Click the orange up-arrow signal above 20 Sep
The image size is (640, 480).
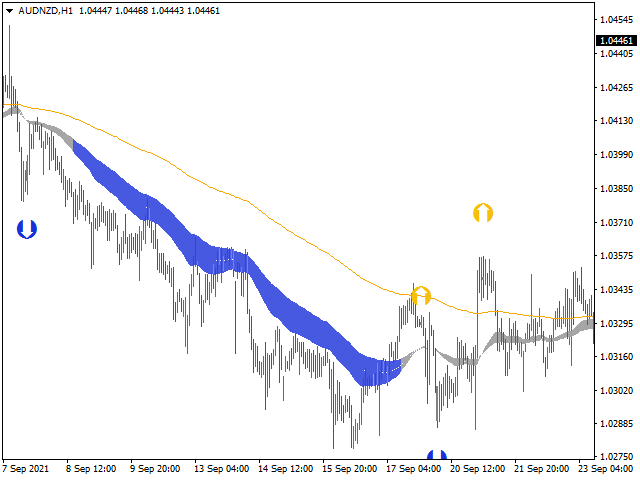click(x=483, y=213)
